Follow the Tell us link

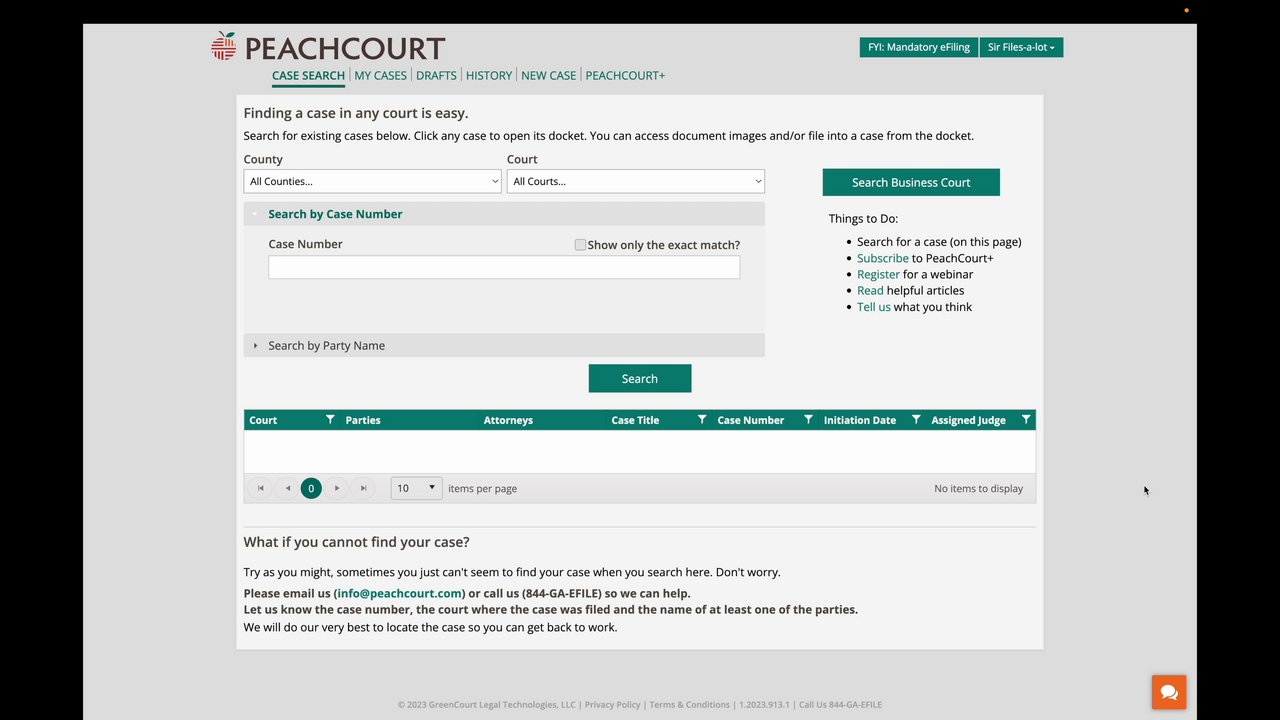874,307
